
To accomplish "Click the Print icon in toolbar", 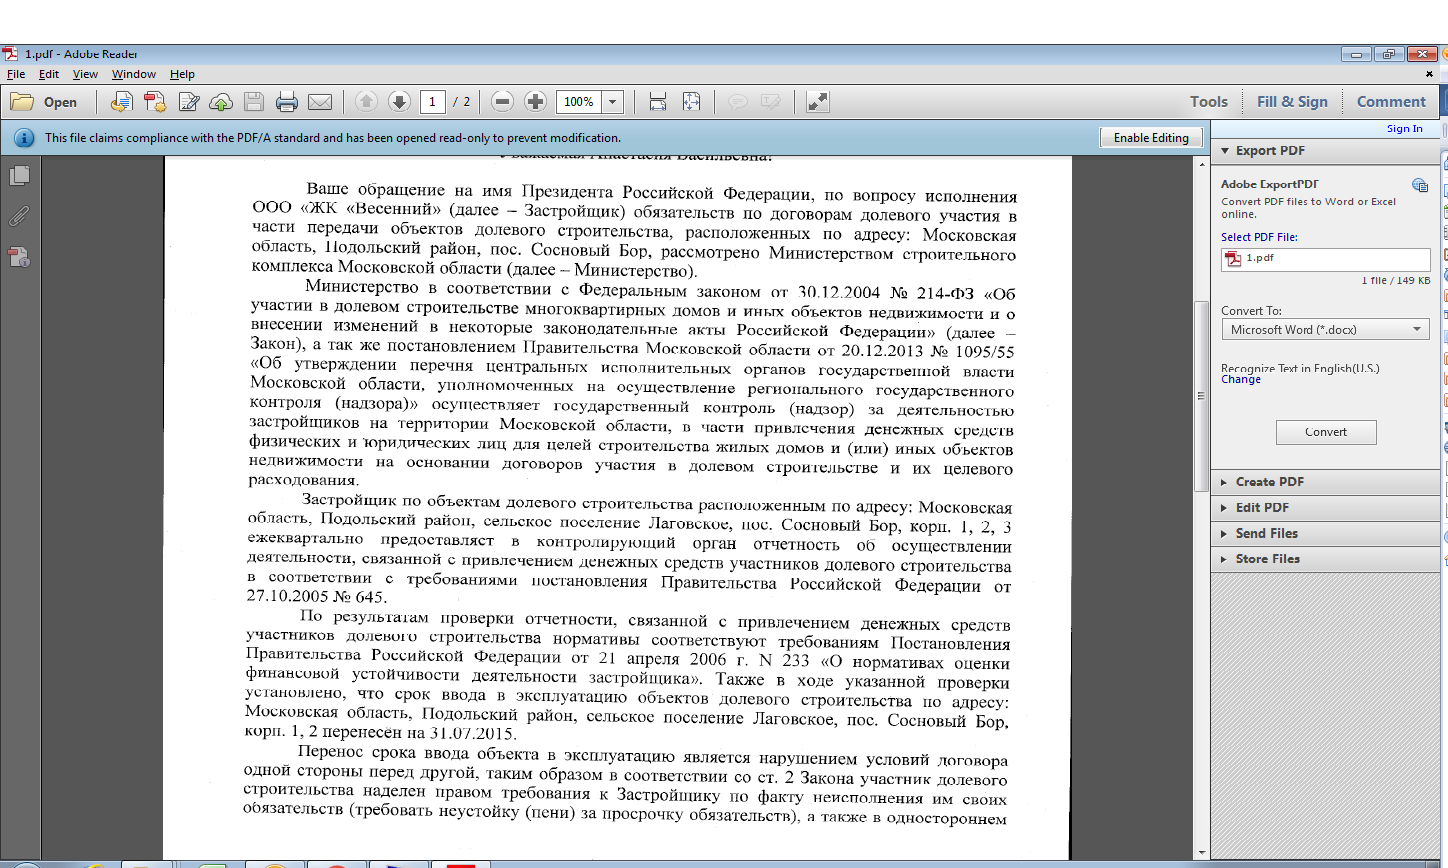I will pyautogui.click(x=287, y=102).
